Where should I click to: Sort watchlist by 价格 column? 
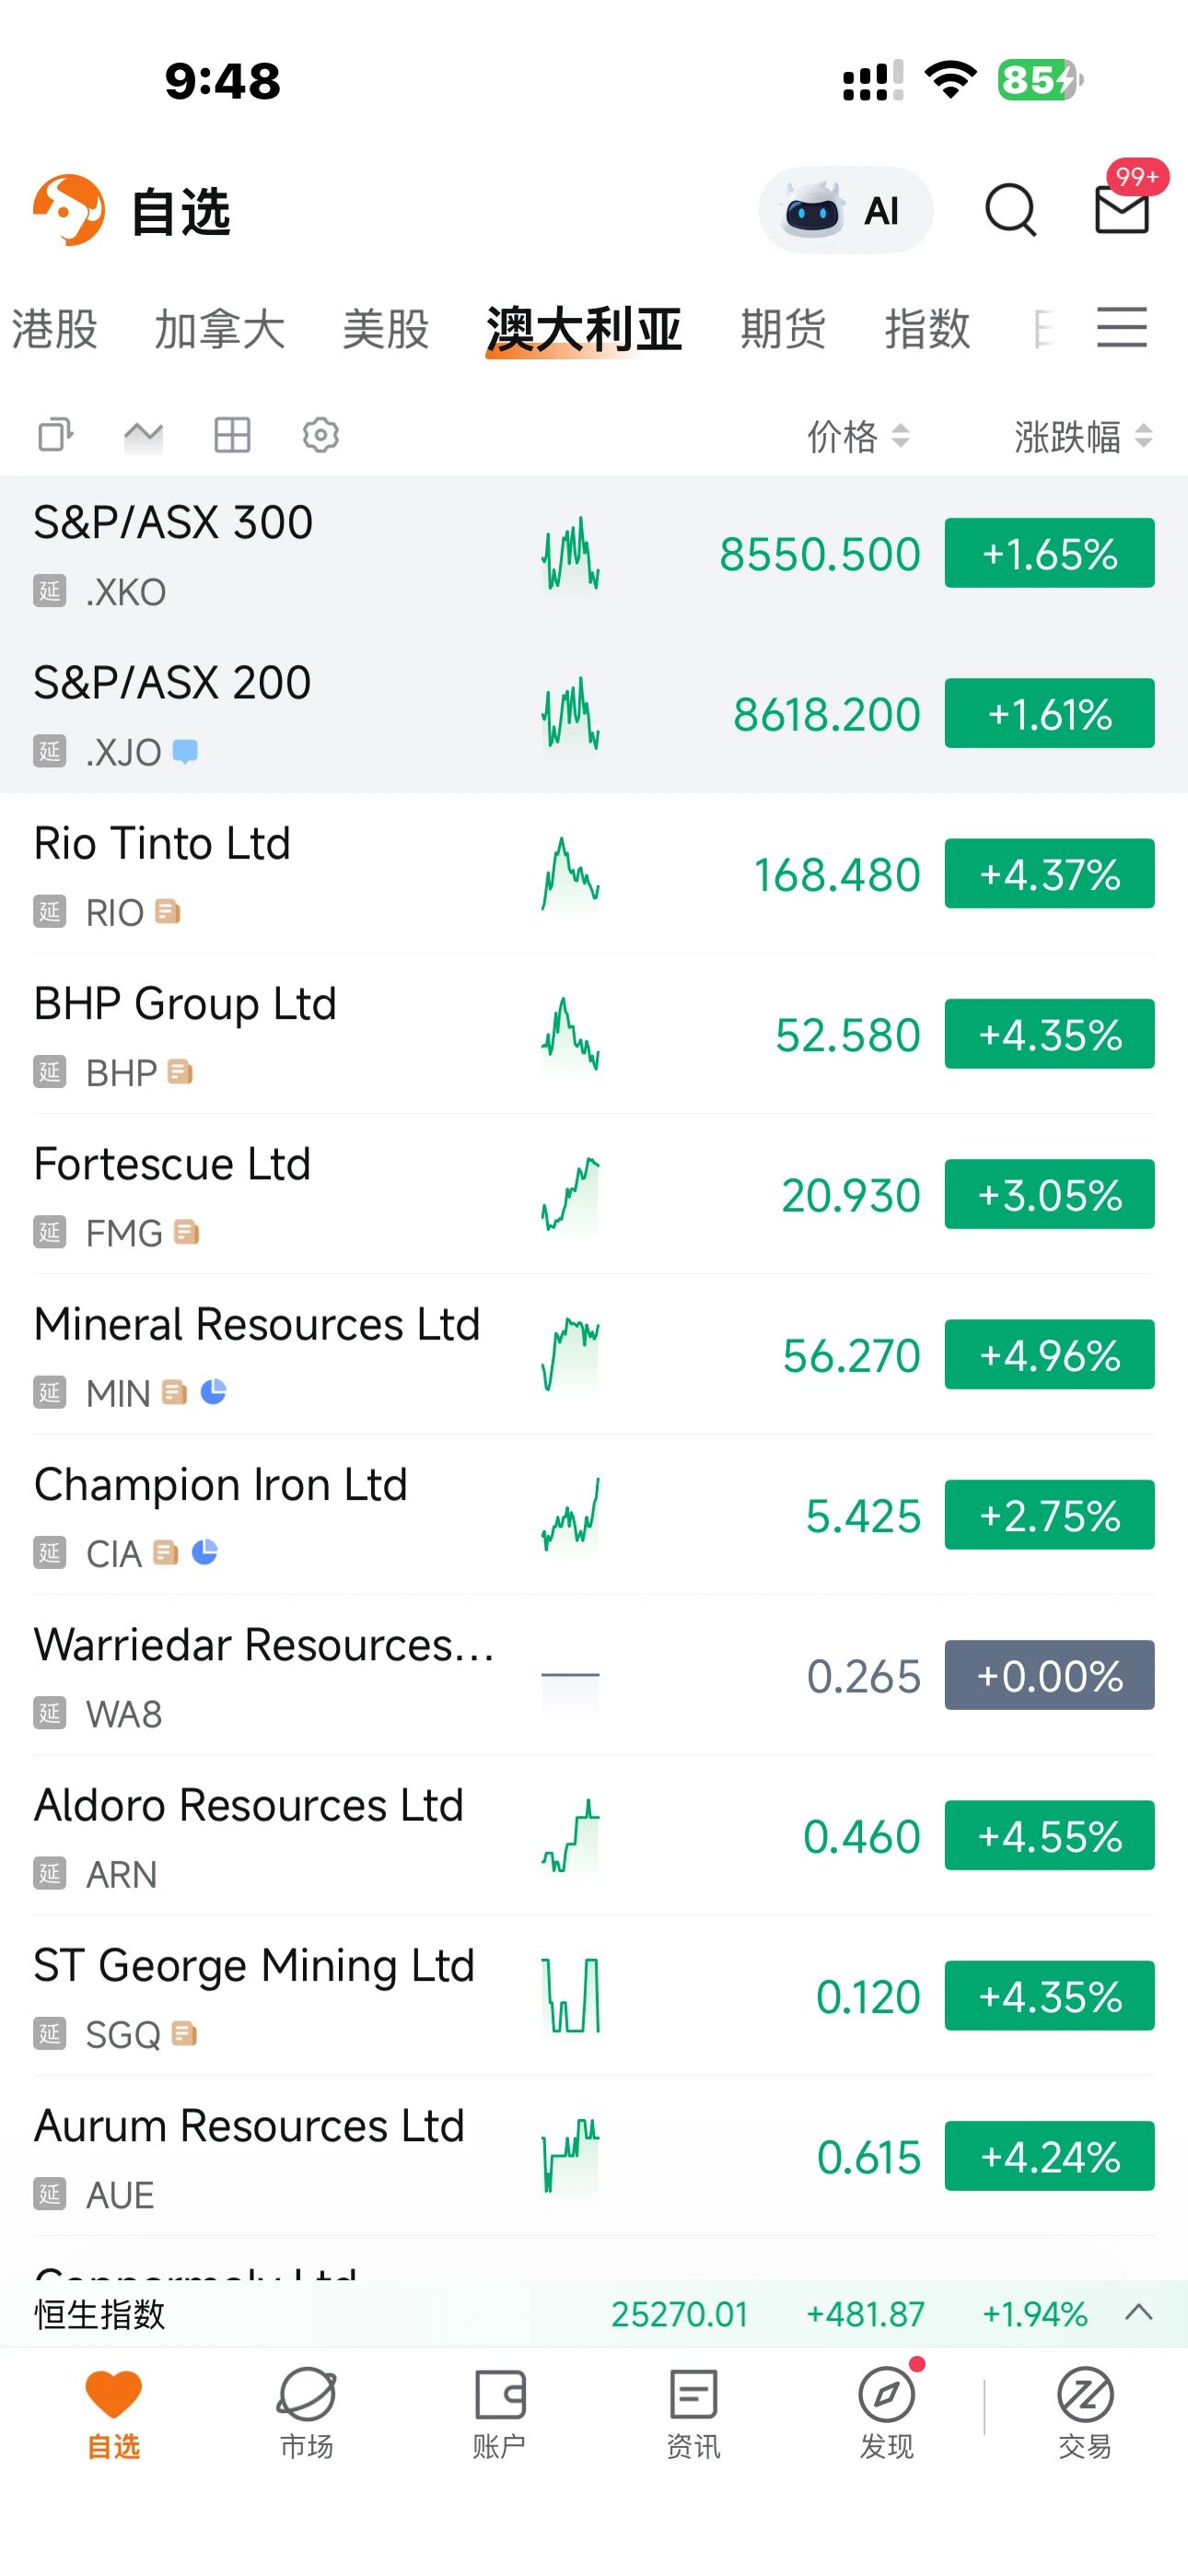(858, 436)
